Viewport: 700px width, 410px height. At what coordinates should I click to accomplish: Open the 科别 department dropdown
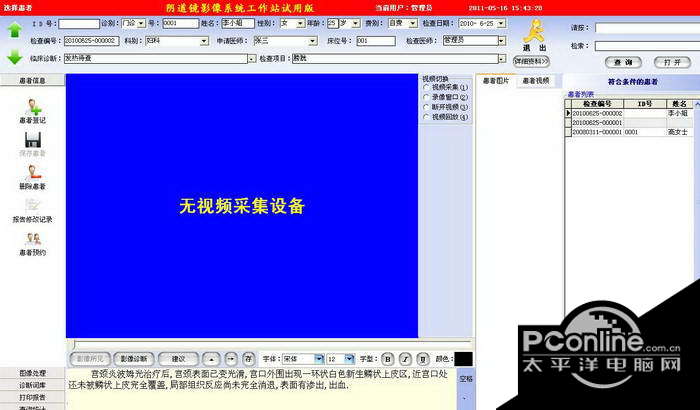204,41
